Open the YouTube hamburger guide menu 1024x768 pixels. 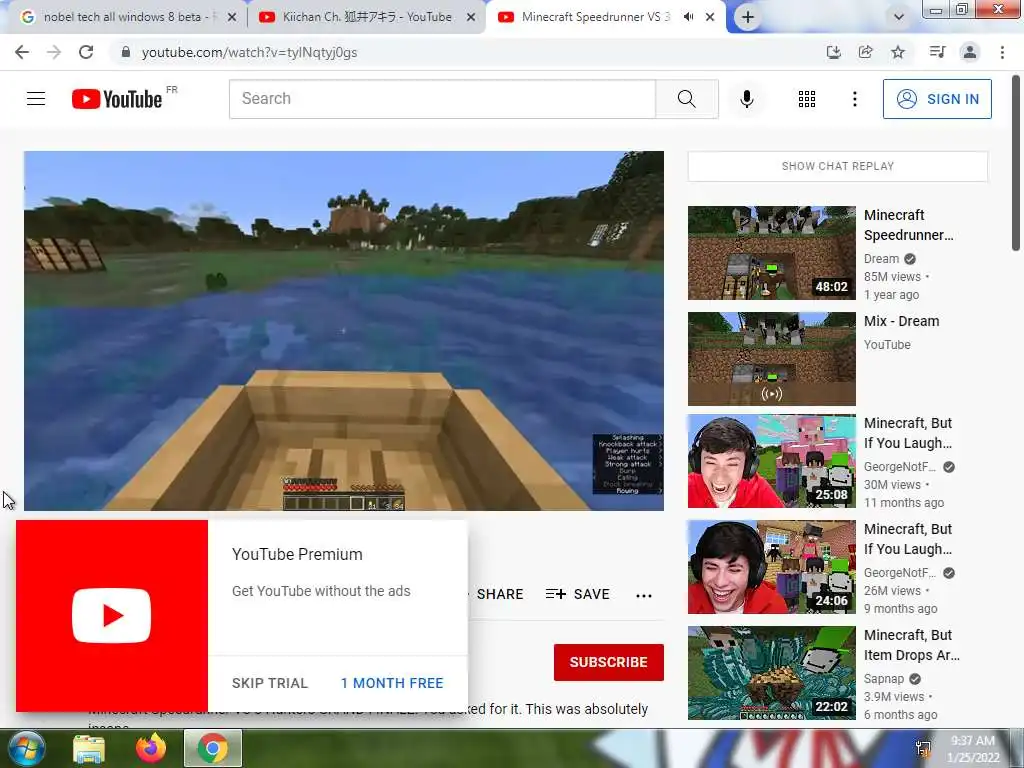click(36, 99)
